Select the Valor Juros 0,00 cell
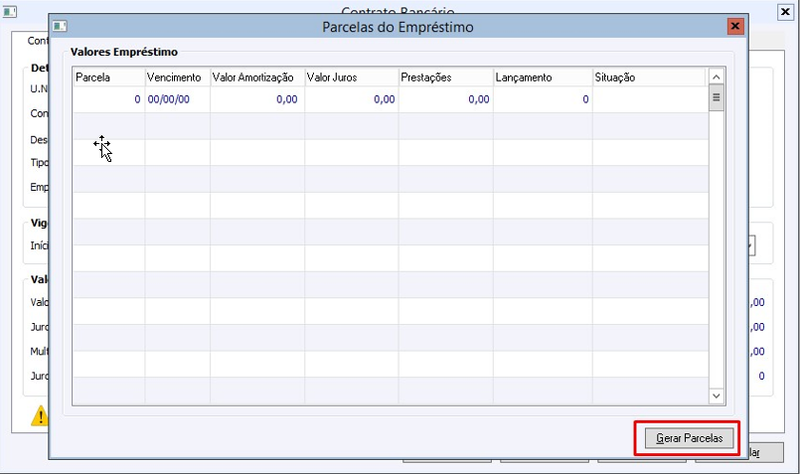The width and height of the screenshot is (800, 474). coord(352,99)
